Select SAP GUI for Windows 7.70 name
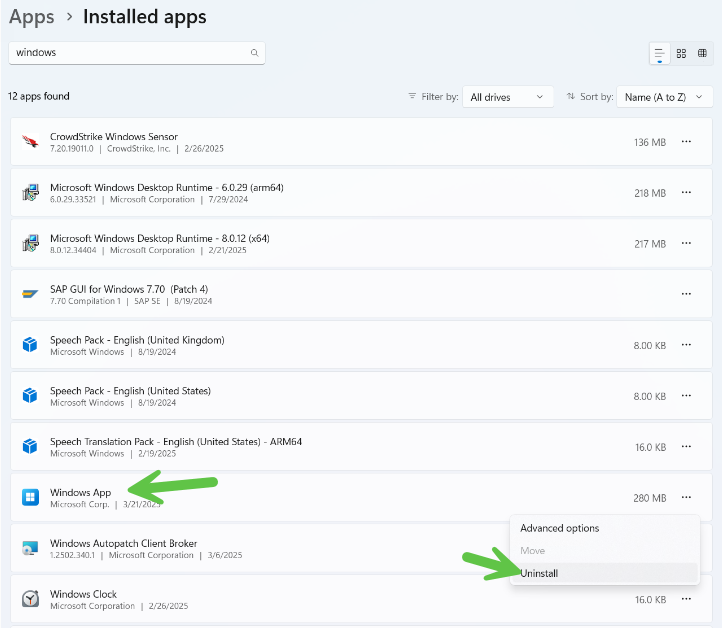The image size is (722, 628). pos(129,289)
